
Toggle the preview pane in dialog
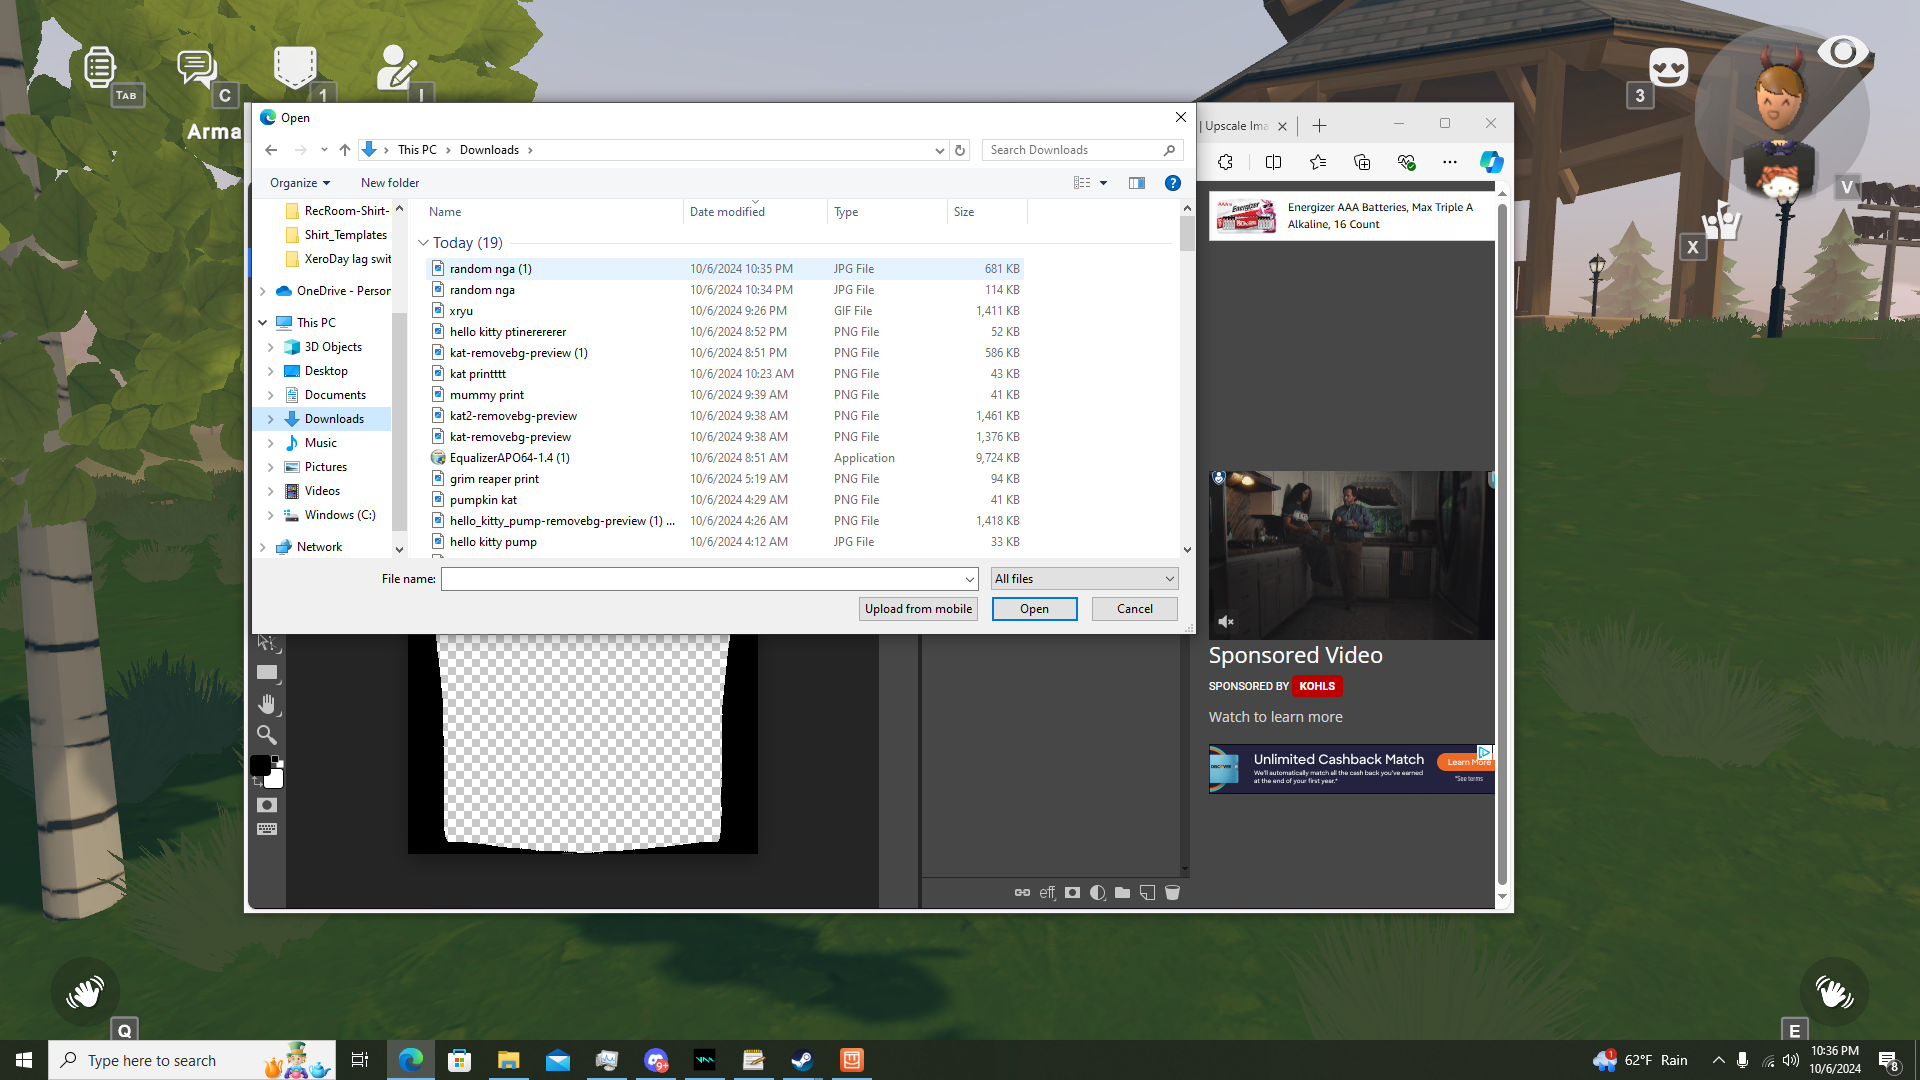coord(1137,183)
